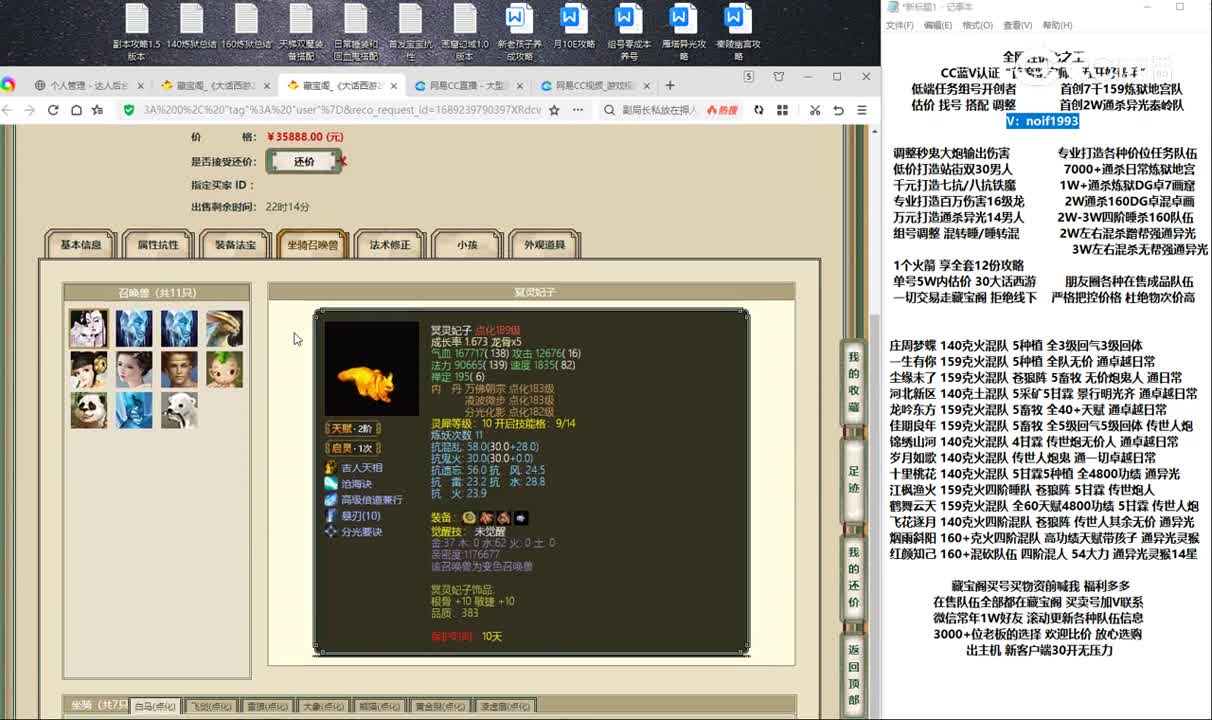Open the 装备法宝 tab
Image resolution: width=1212 pixels, height=720 pixels.
point(235,245)
